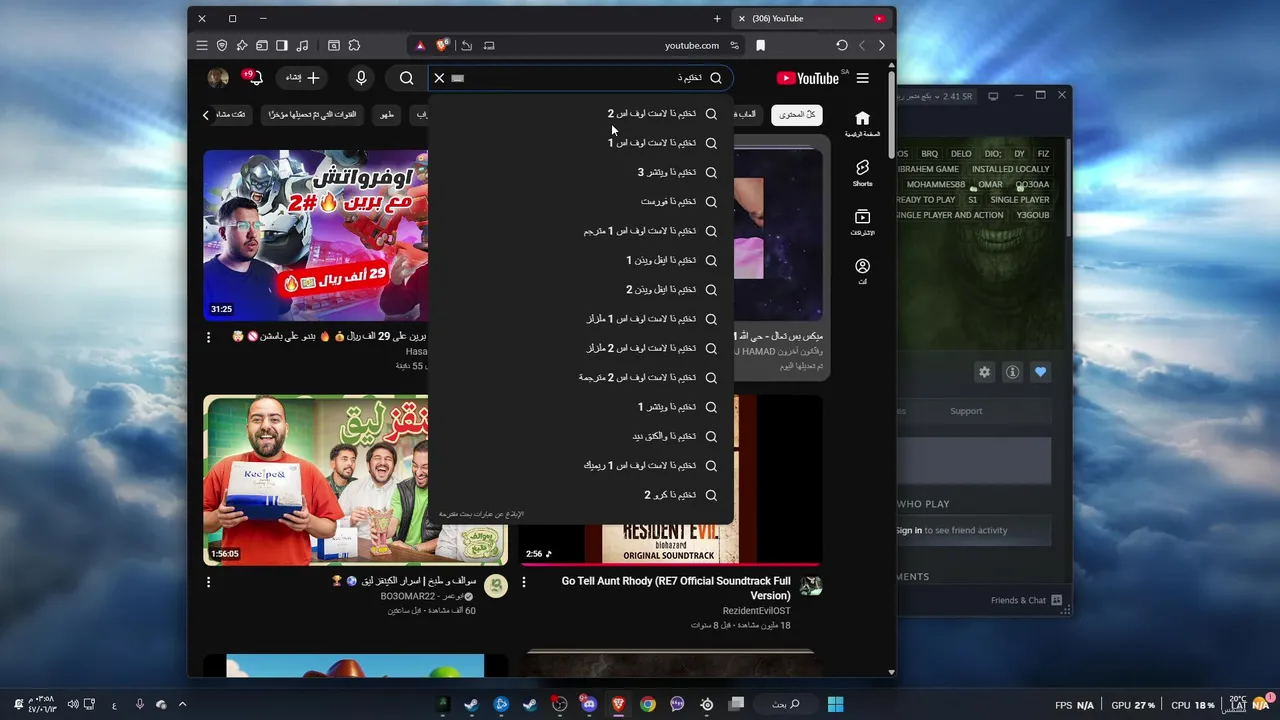Click the report search predictions link
This screenshot has width=1280, height=720.
click(x=481, y=514)
